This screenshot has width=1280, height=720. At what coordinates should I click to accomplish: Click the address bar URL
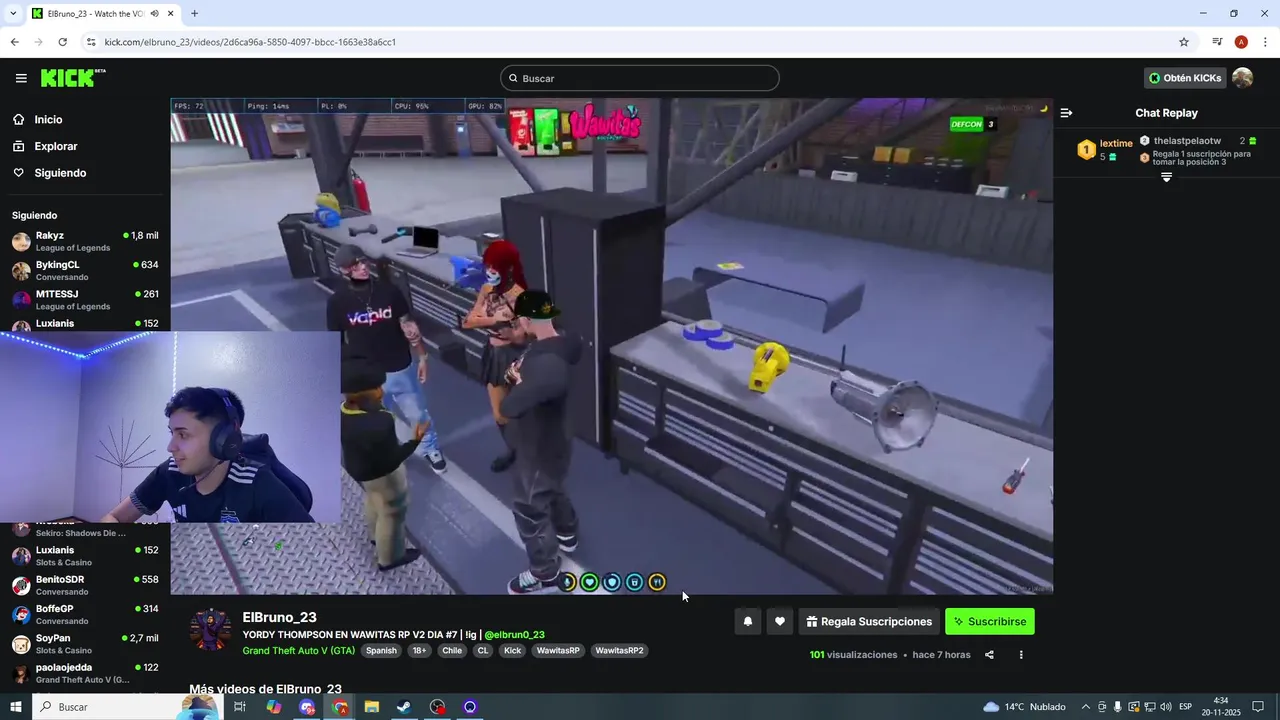click(250, 42)
